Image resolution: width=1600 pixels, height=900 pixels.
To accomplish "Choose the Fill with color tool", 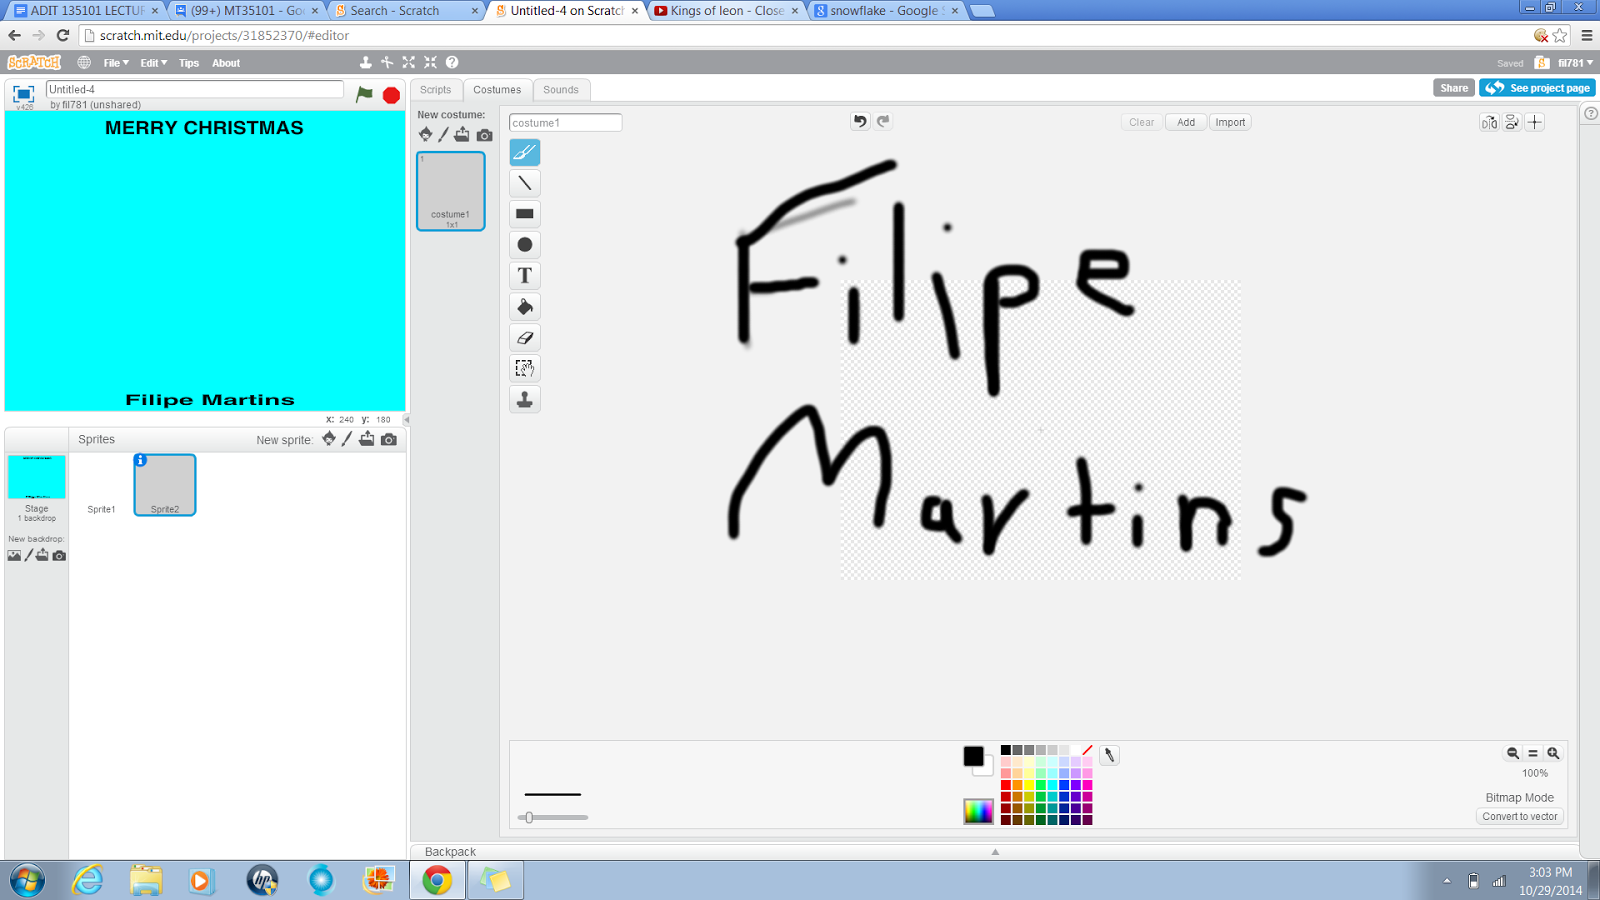I will 524,306.
